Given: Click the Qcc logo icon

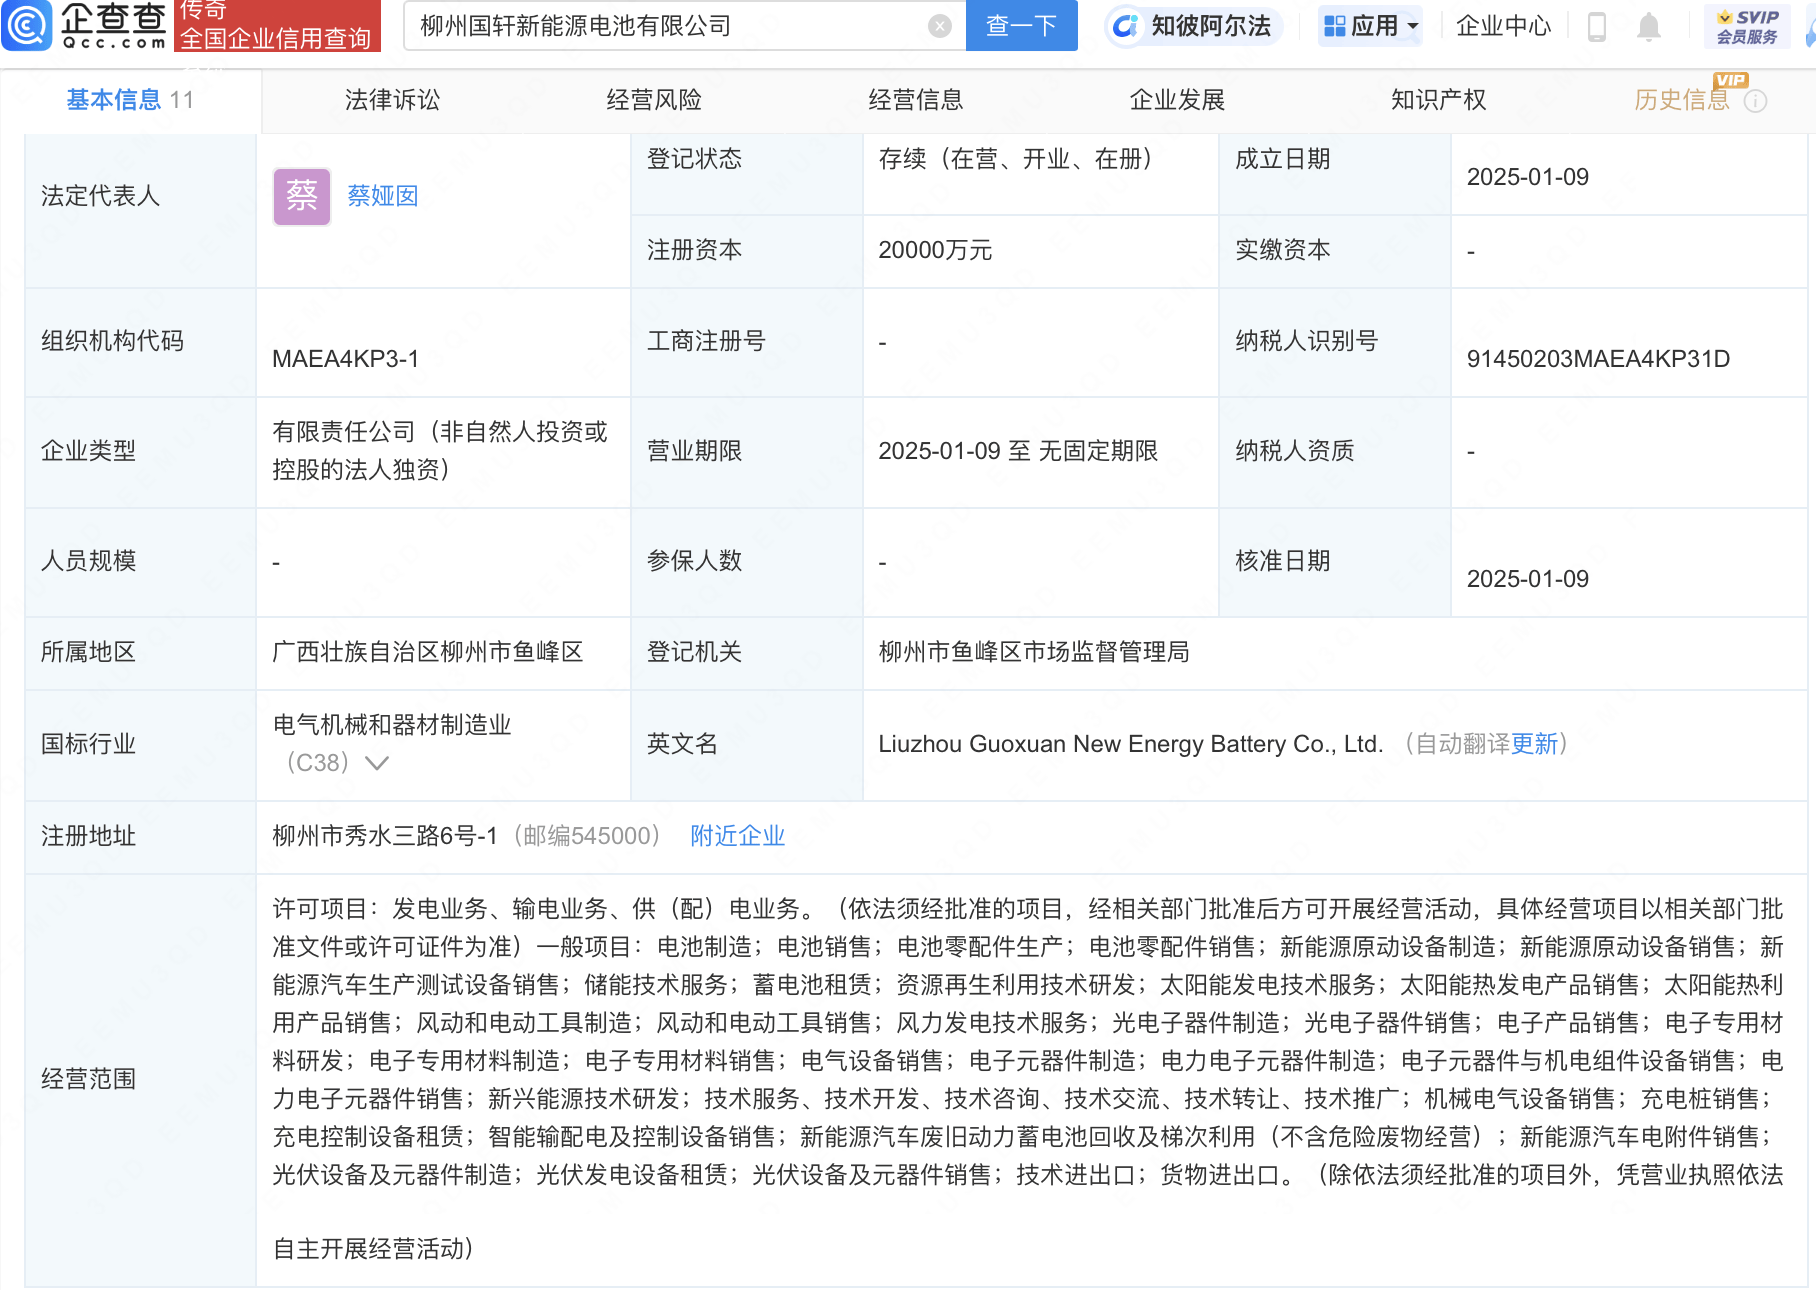Looking at the screenshot, I should pos(27,25).
